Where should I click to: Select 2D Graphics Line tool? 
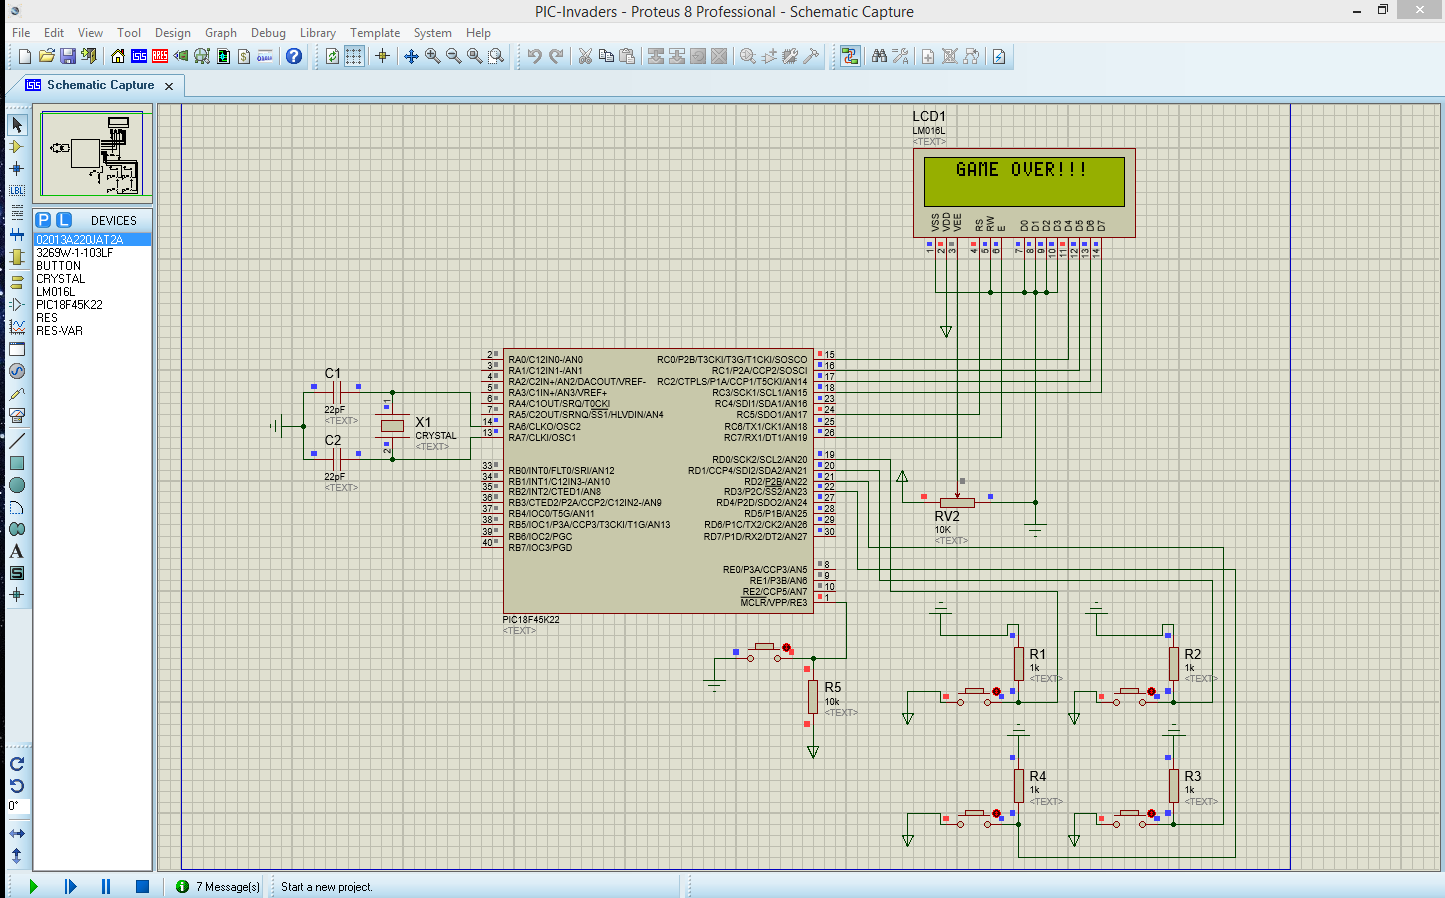[17, 441]
